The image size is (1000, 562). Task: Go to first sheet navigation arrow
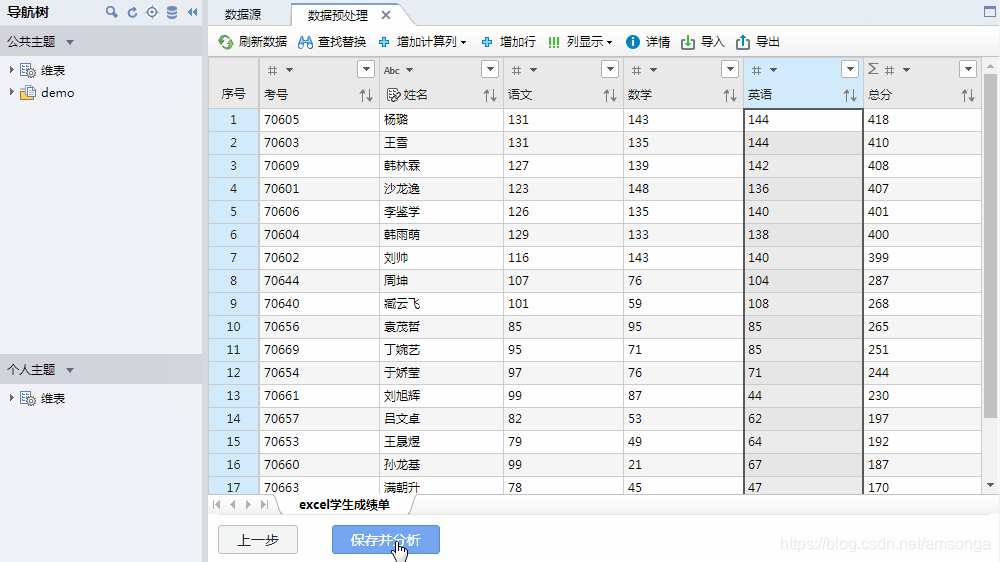click(x=217, y=505)
